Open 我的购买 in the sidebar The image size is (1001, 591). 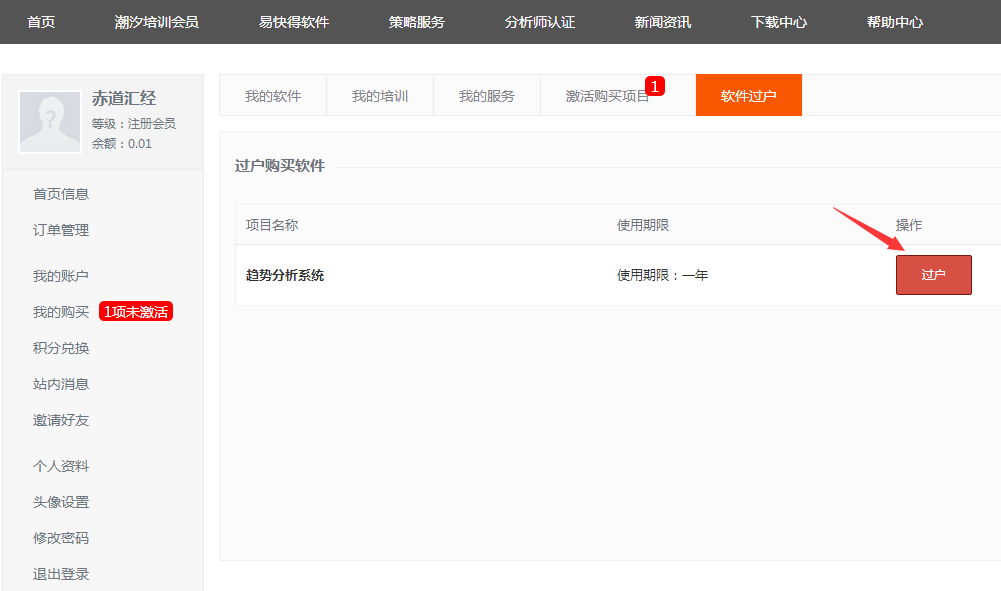[x=61, y=312]
